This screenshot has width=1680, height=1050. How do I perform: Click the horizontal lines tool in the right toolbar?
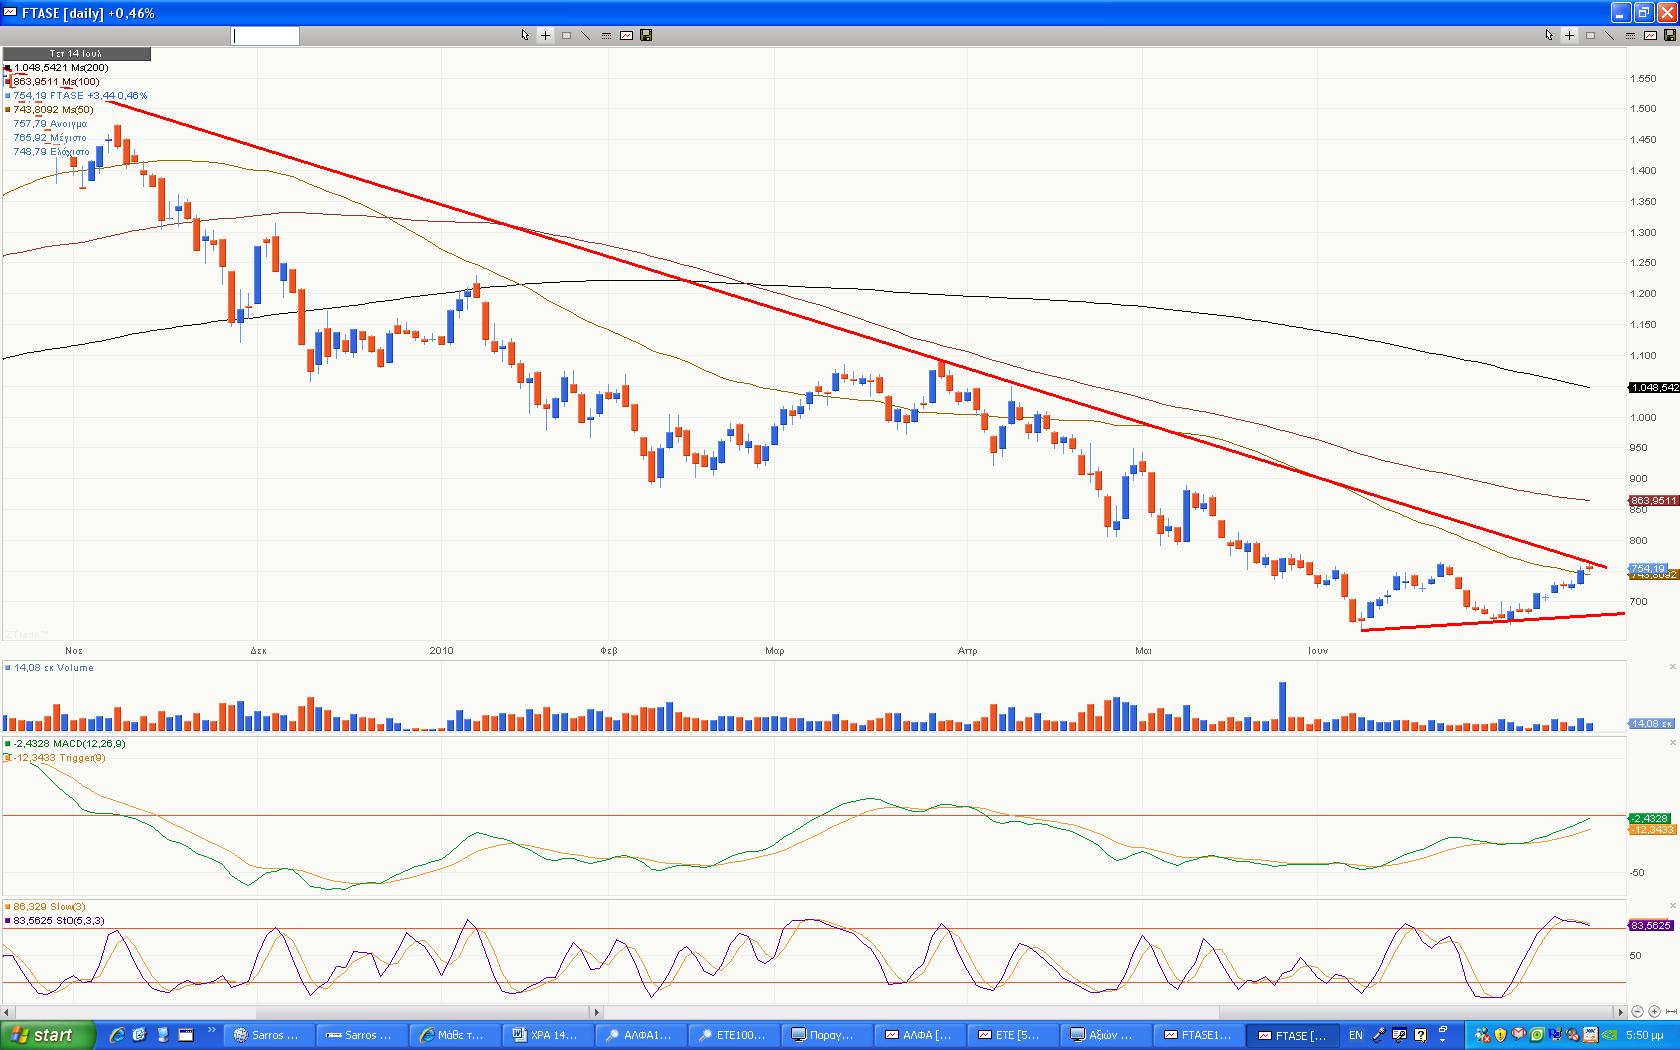point(1630,35)
